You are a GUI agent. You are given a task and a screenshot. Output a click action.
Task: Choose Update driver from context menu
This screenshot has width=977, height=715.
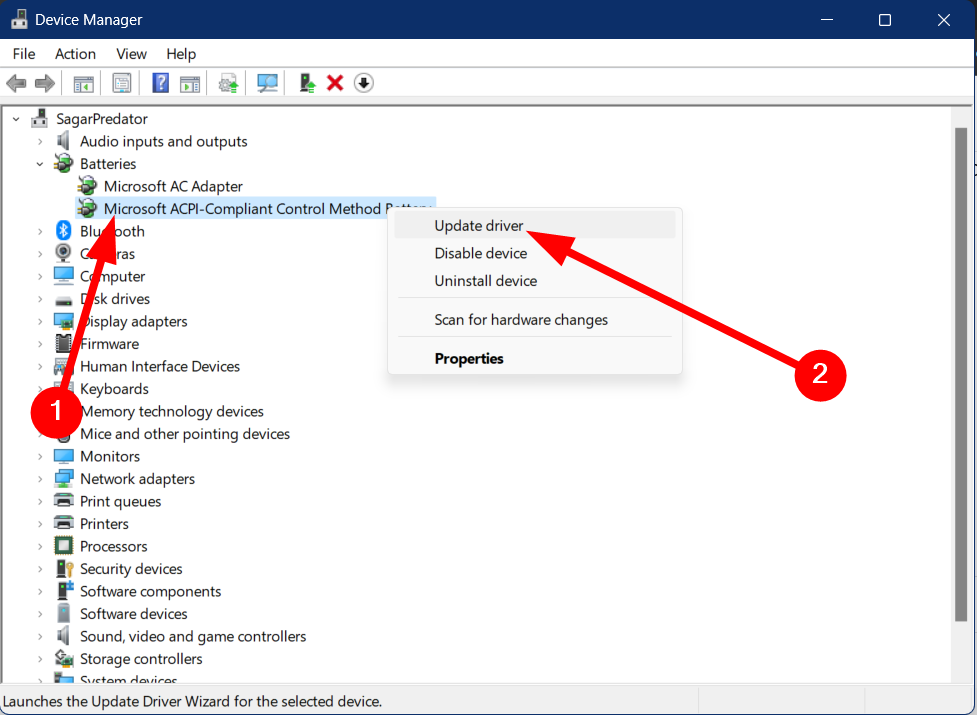tap(535, 225)
